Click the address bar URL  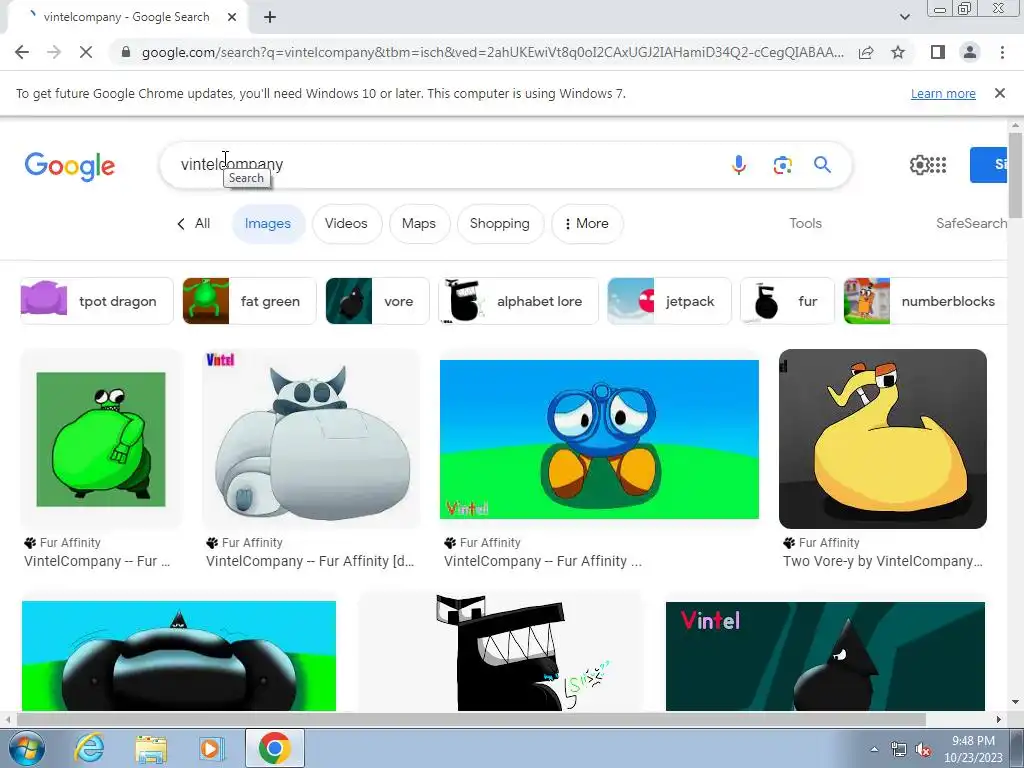point(493,52)
